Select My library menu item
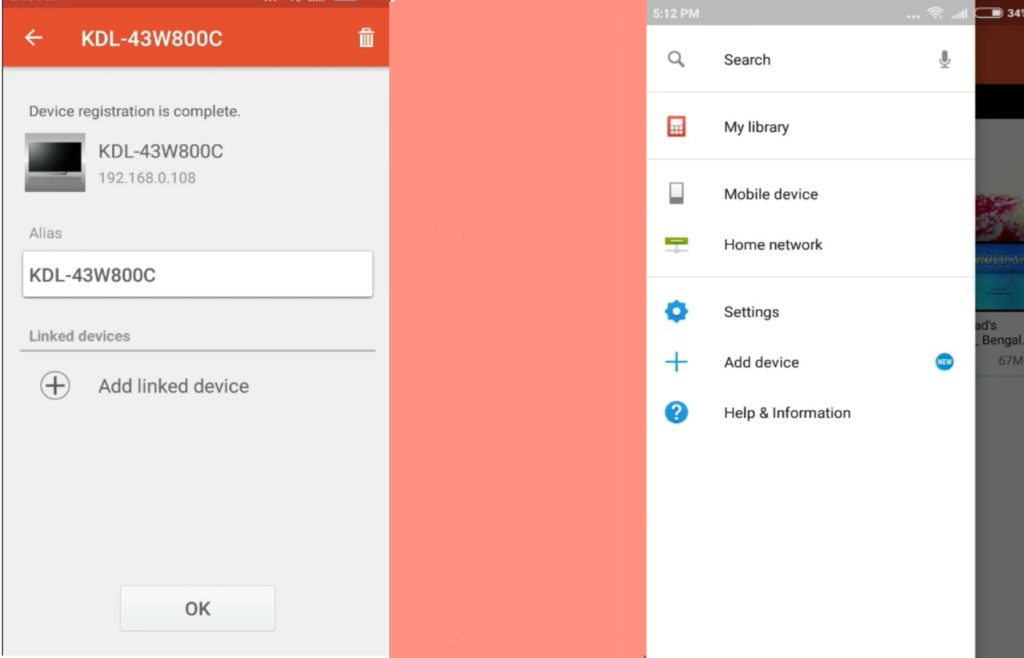 coord(756,127)
